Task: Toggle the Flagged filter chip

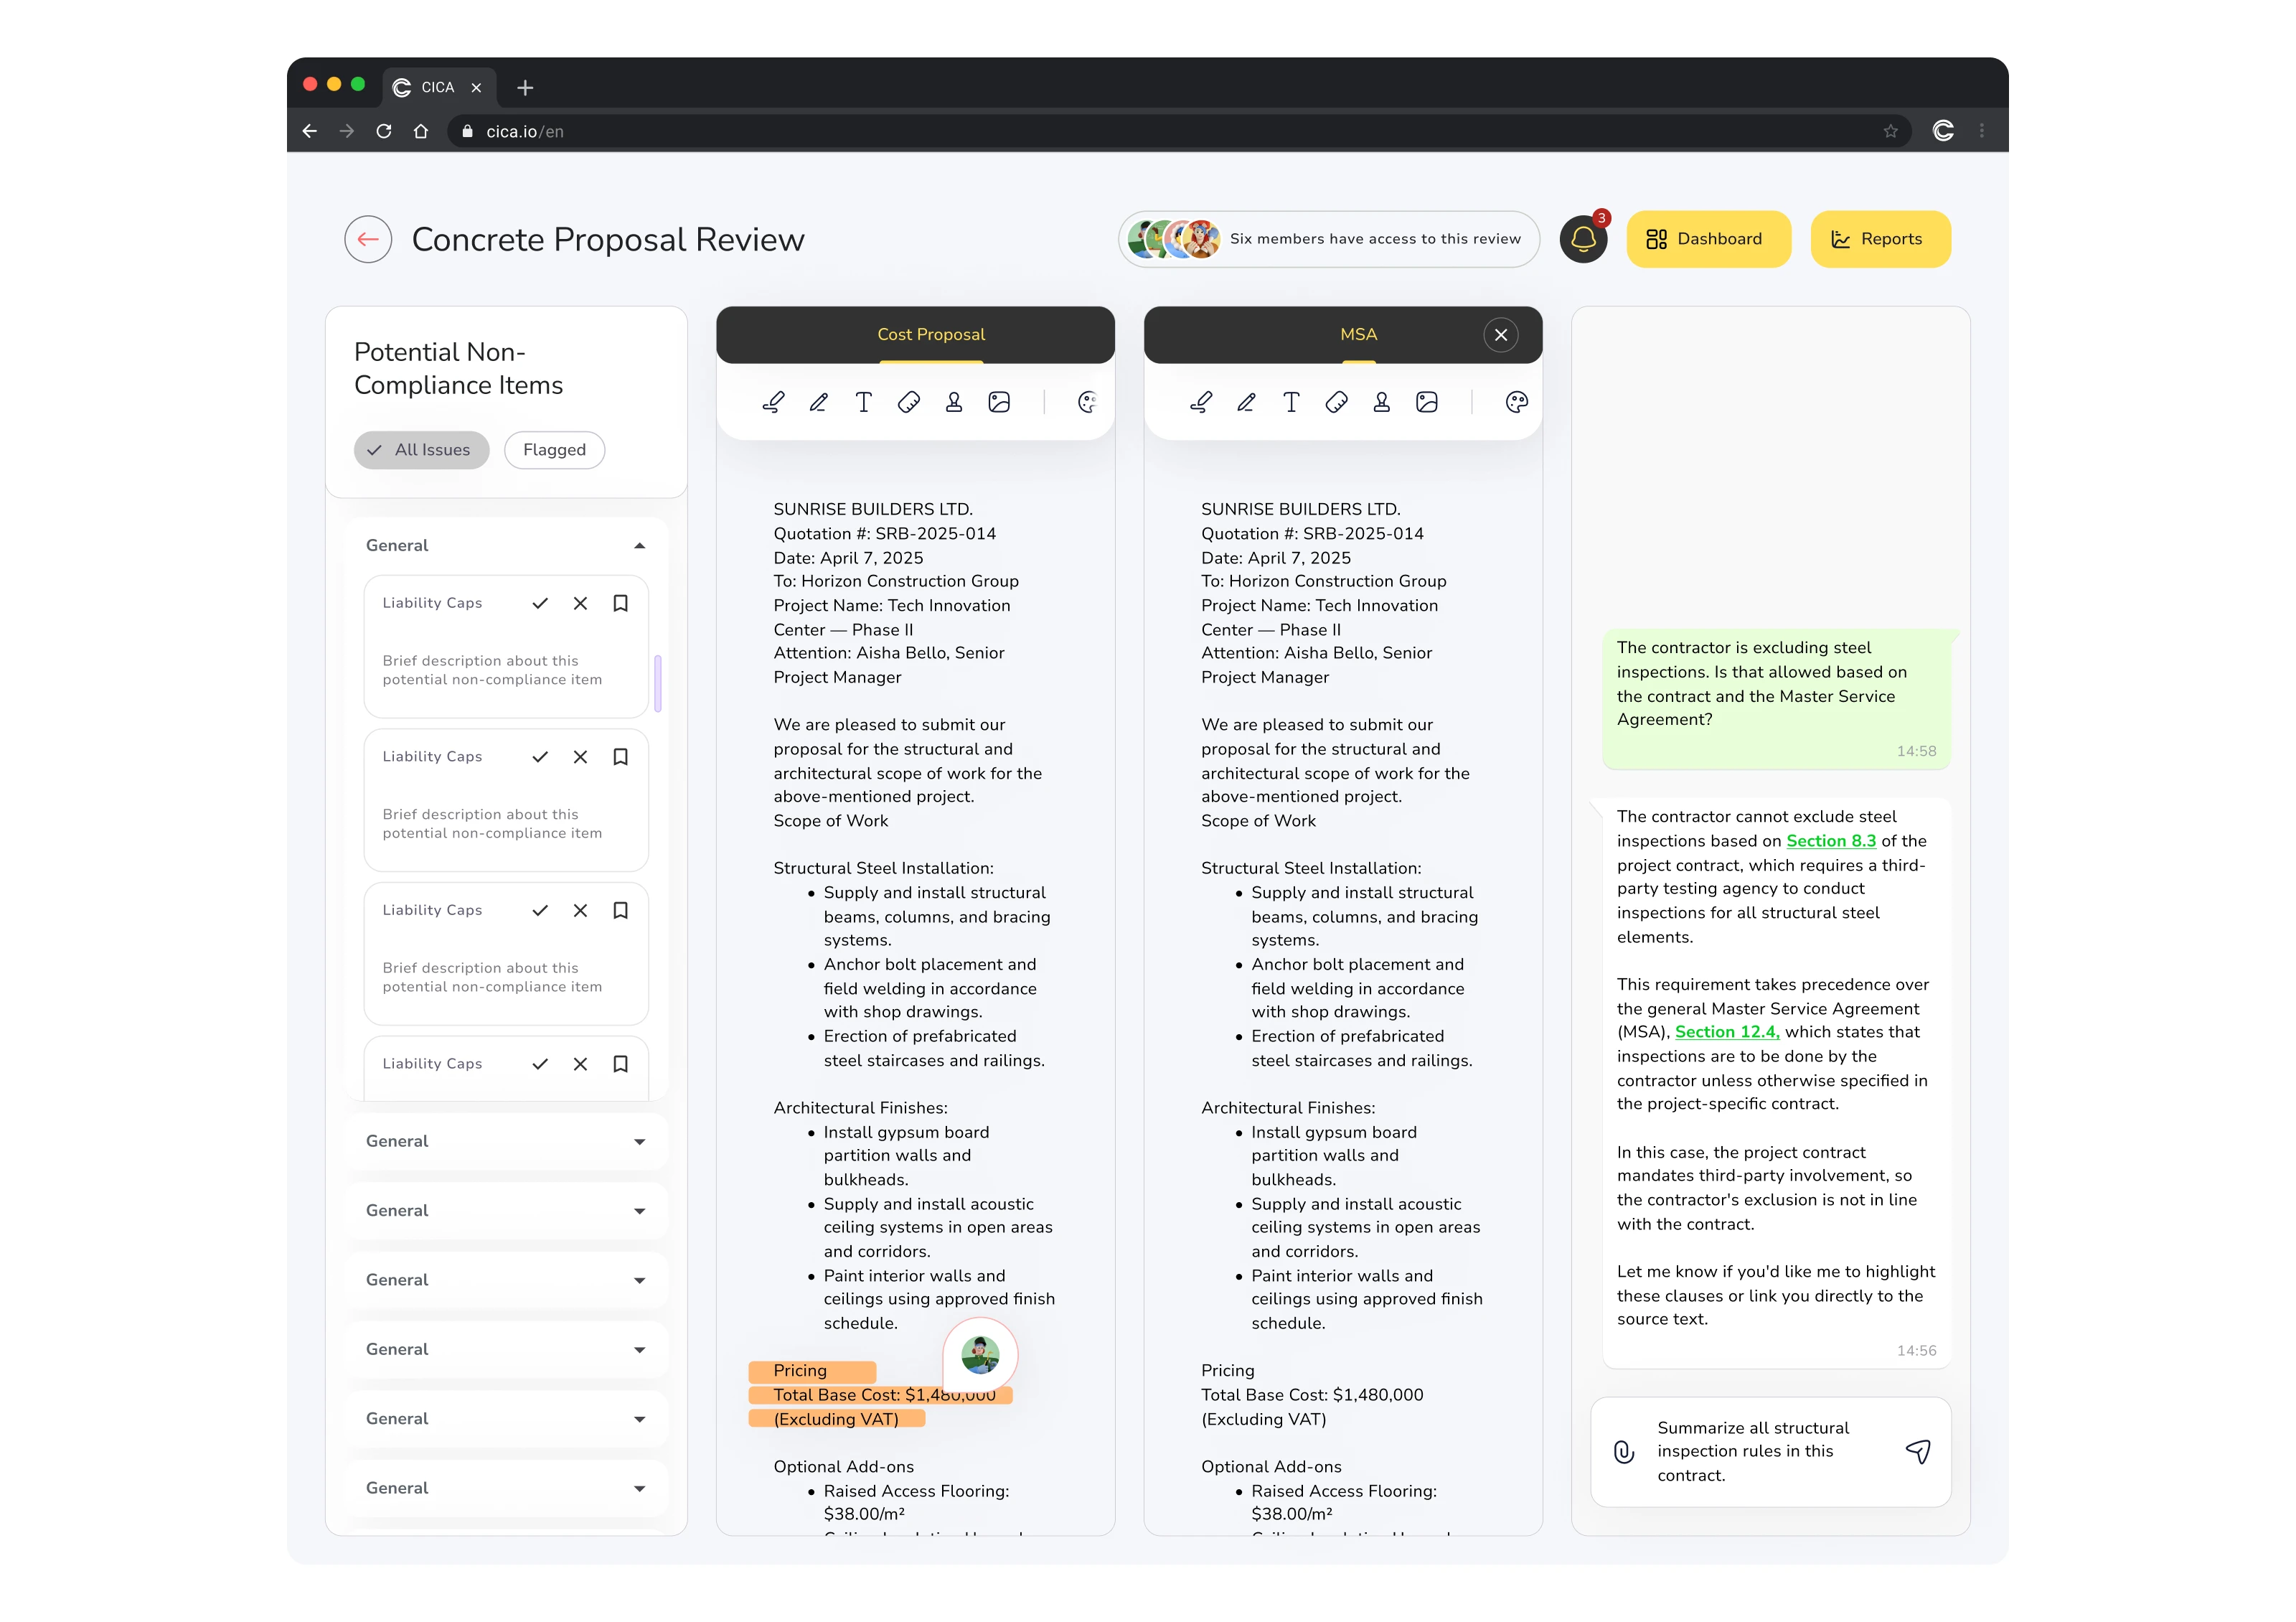Action: (554, 450)
